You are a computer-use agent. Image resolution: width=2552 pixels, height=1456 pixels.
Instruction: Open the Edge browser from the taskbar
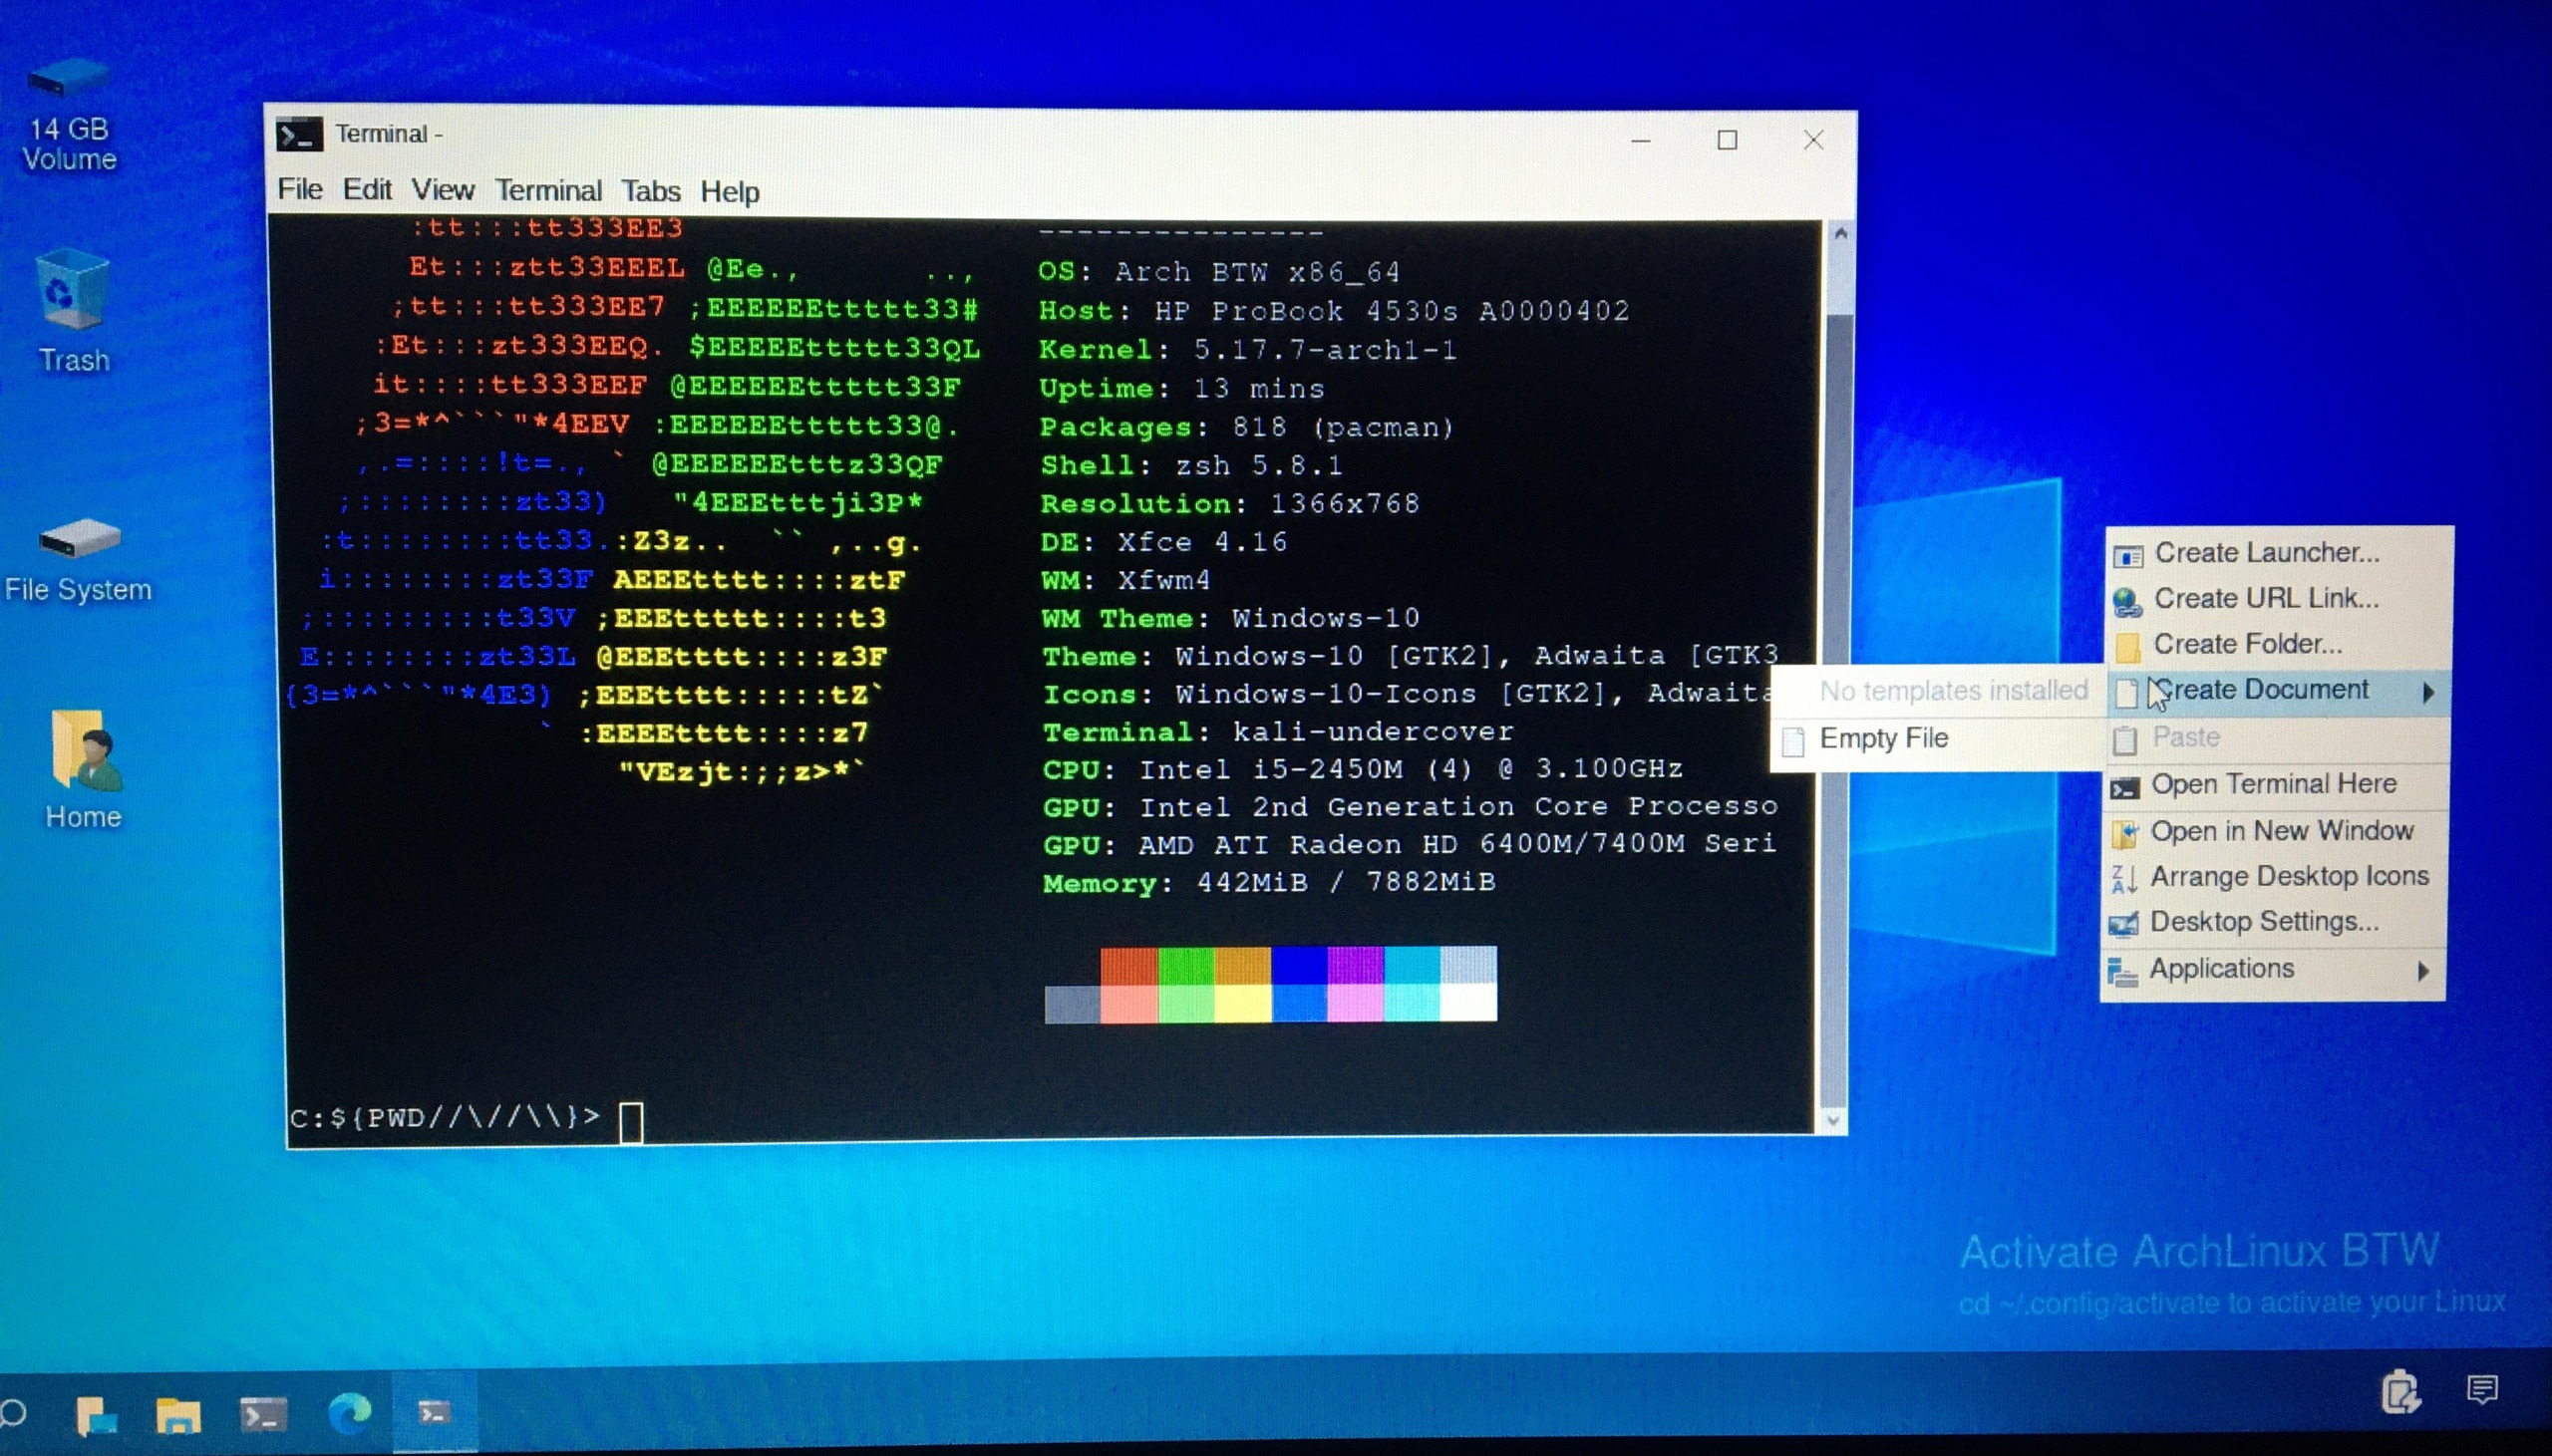click(350, 1414)
